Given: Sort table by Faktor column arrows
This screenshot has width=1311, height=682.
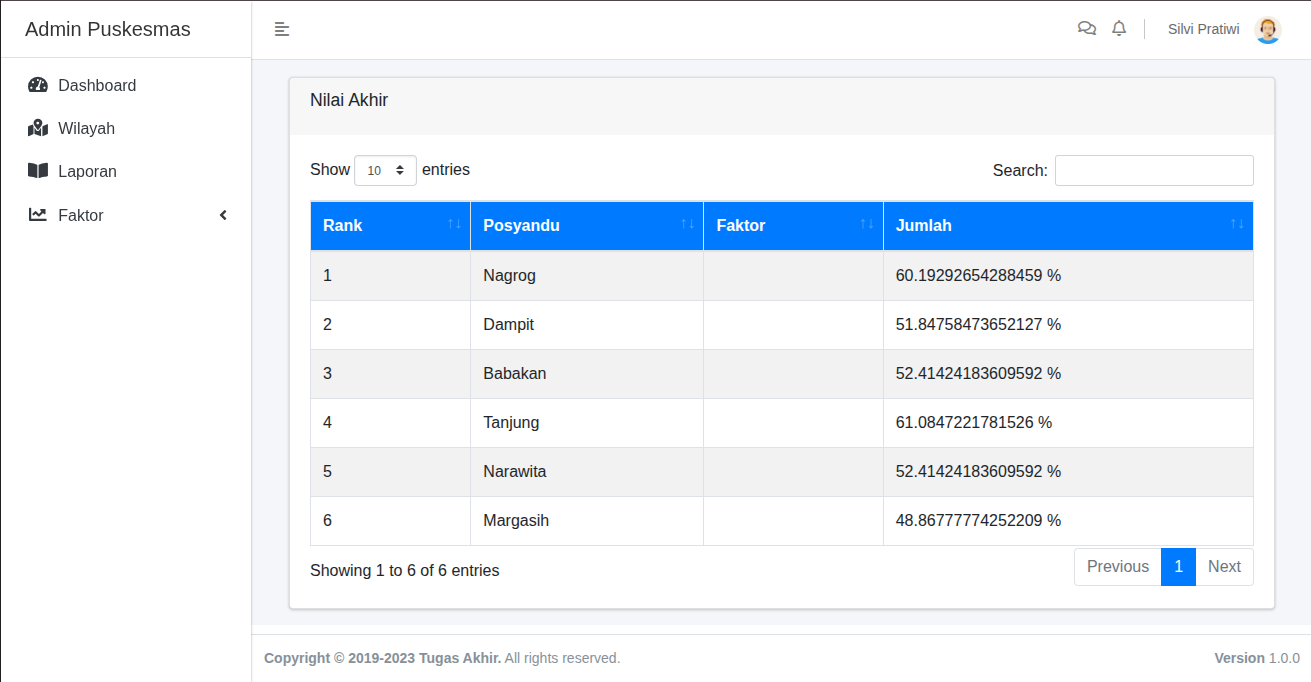Looking at the screenshot, I should [867, 224].
